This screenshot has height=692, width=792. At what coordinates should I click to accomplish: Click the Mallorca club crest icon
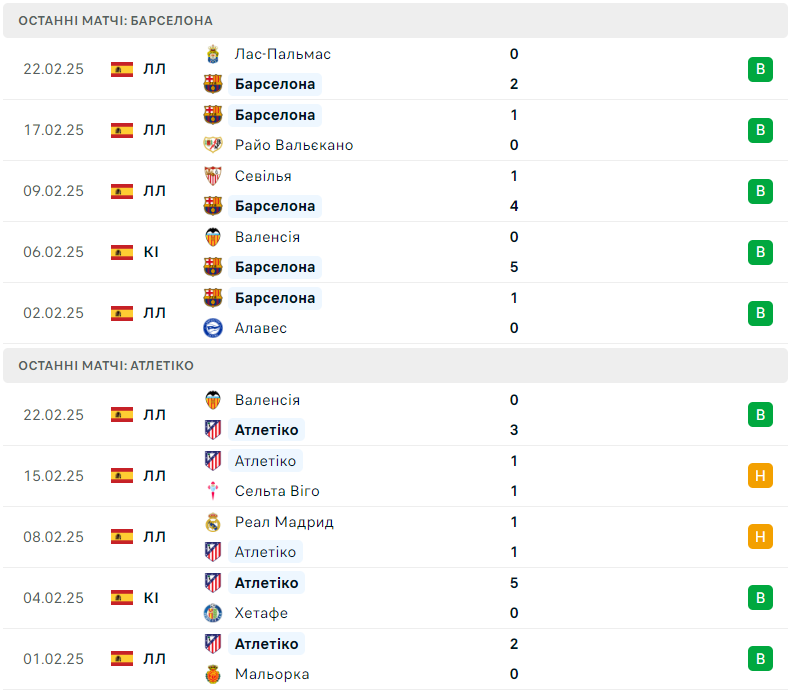coord(213,674)
